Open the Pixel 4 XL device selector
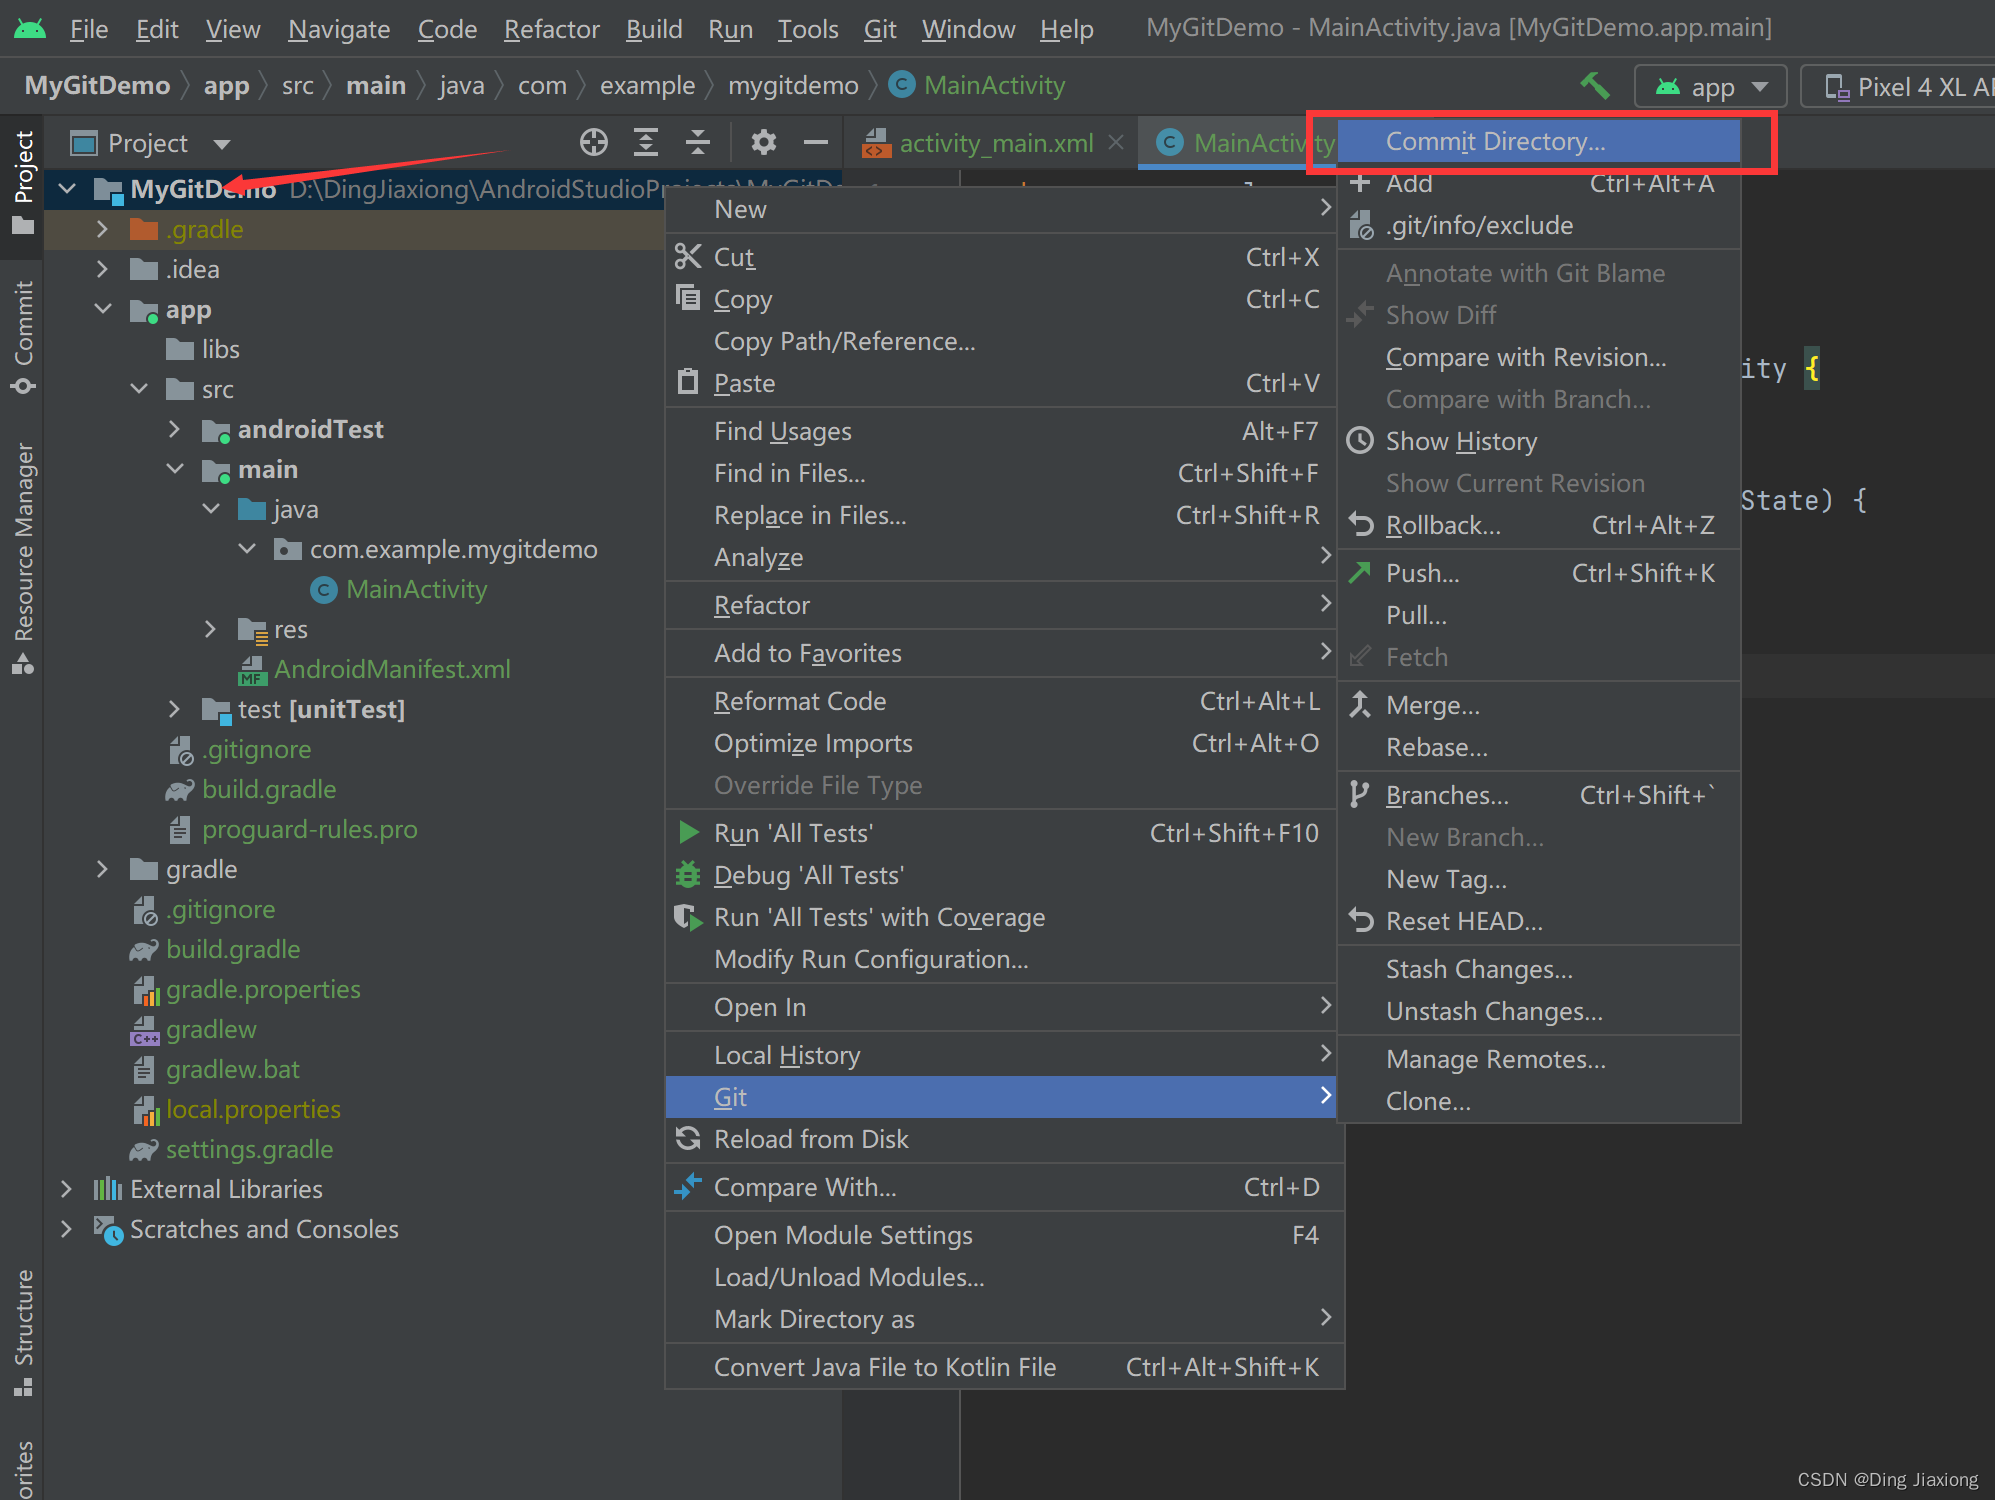 [1898, 87]
